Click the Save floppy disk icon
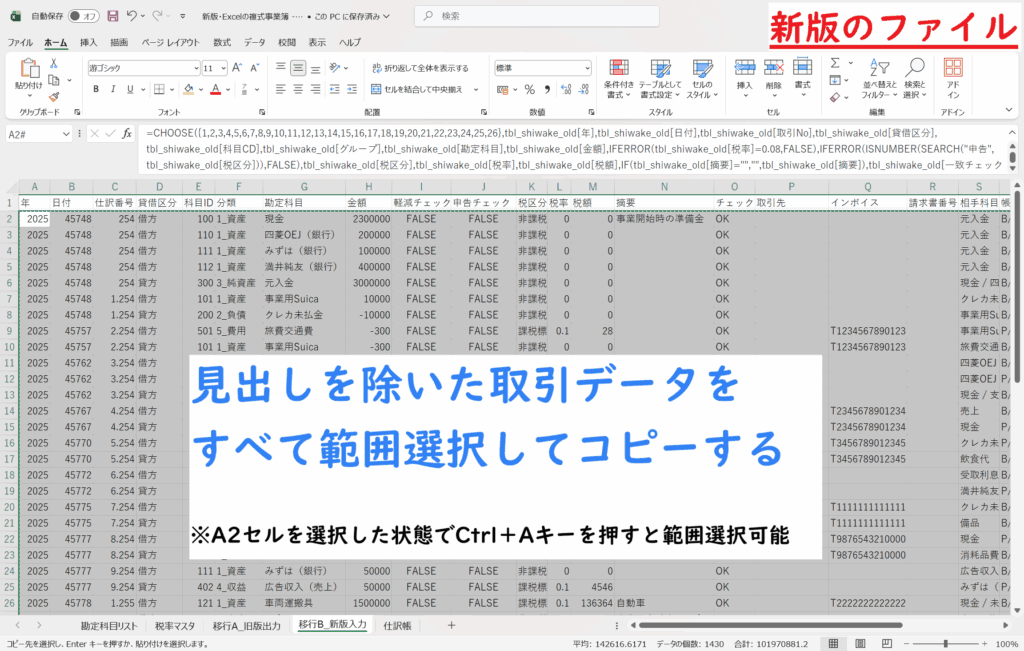 point(111,16)
